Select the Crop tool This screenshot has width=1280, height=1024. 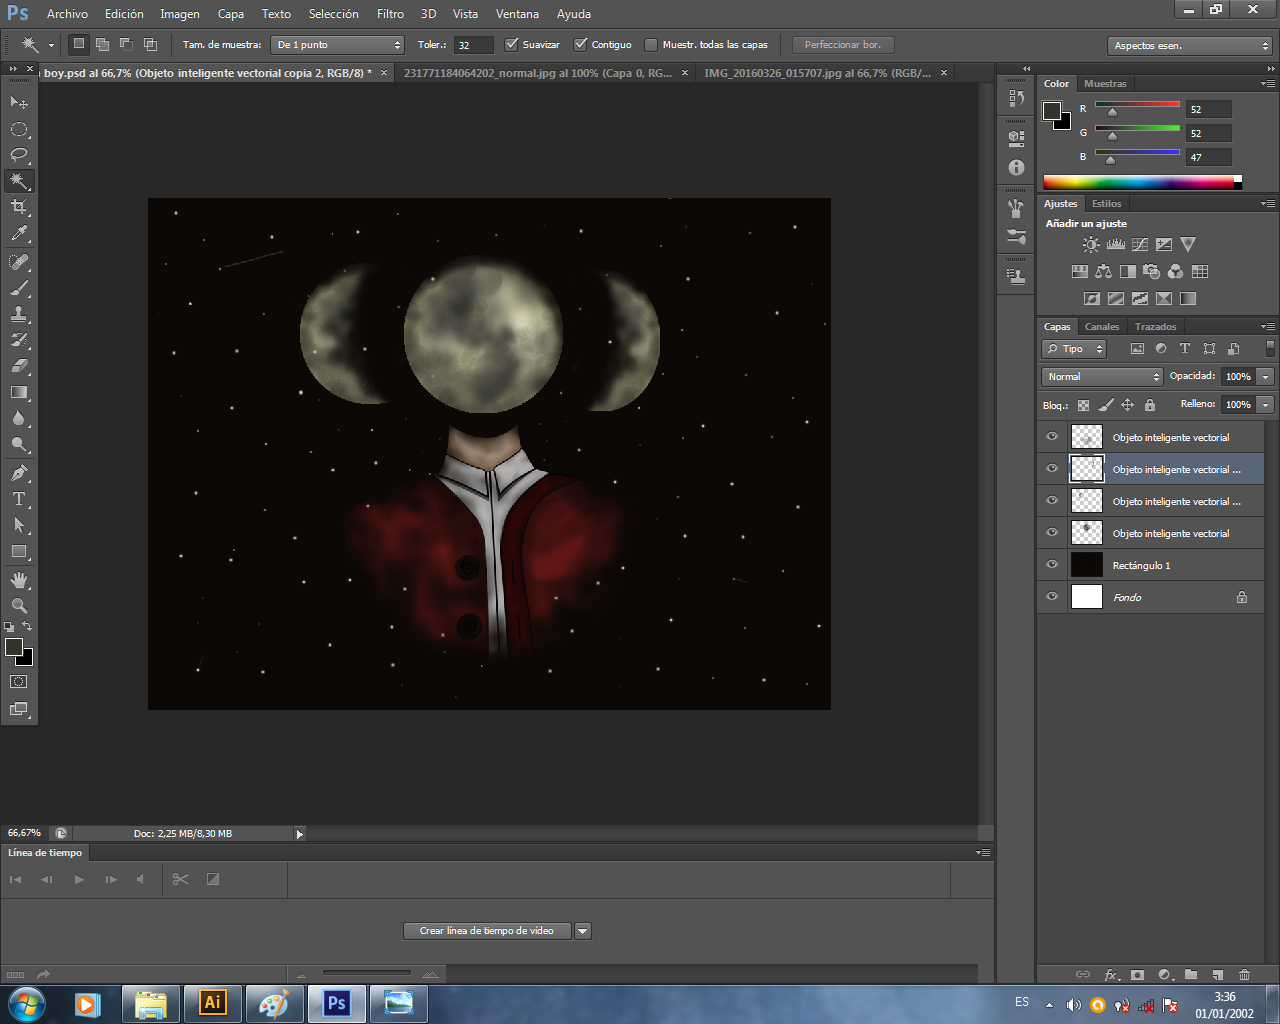click(19, 207)
